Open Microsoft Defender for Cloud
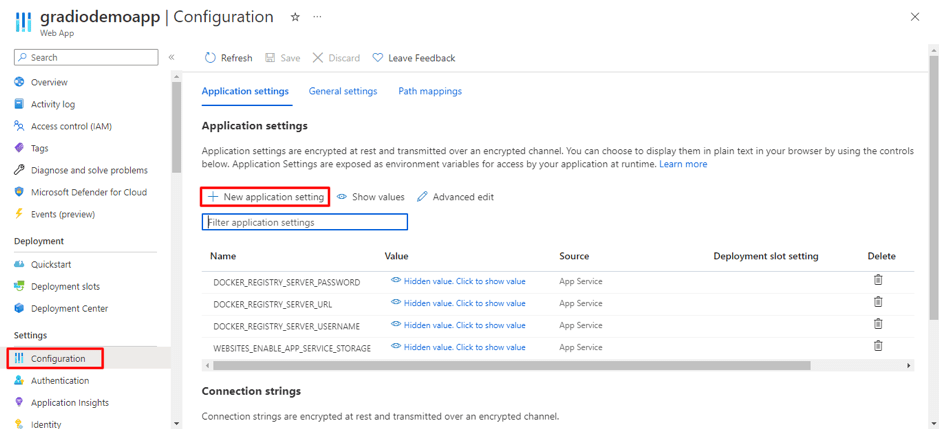This screenshot has width=939, height=429. pyautogui.click(x=88, y=192)
